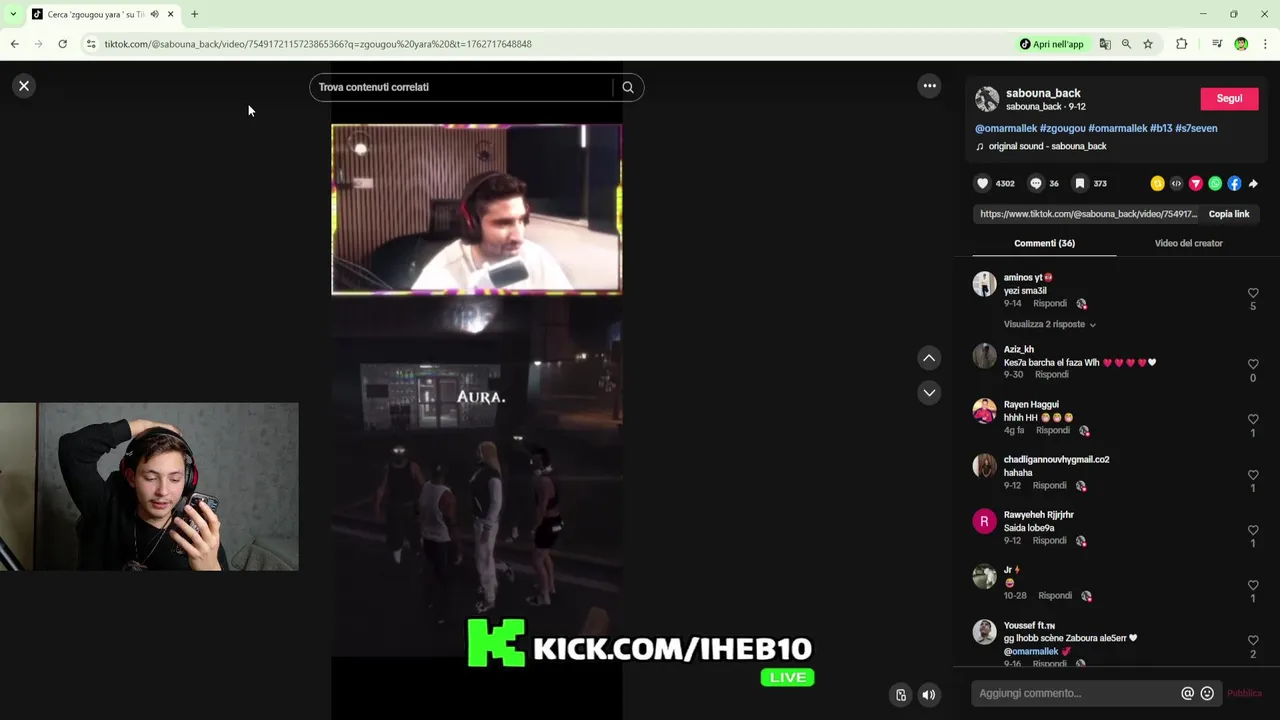Send to friends with red arrow icon
This screenshot has height=720, width=1280.
coord(1195,183)
